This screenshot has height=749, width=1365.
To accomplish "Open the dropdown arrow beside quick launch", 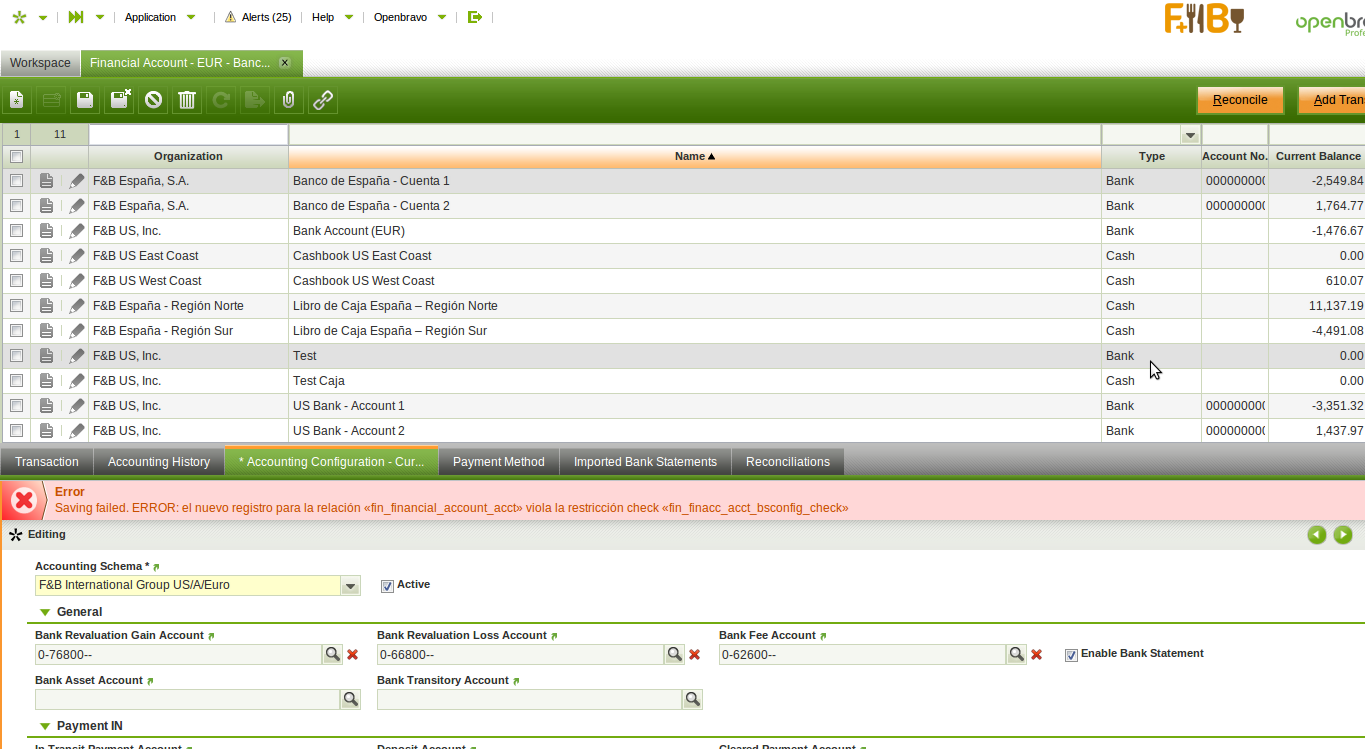I will [99, 17].
